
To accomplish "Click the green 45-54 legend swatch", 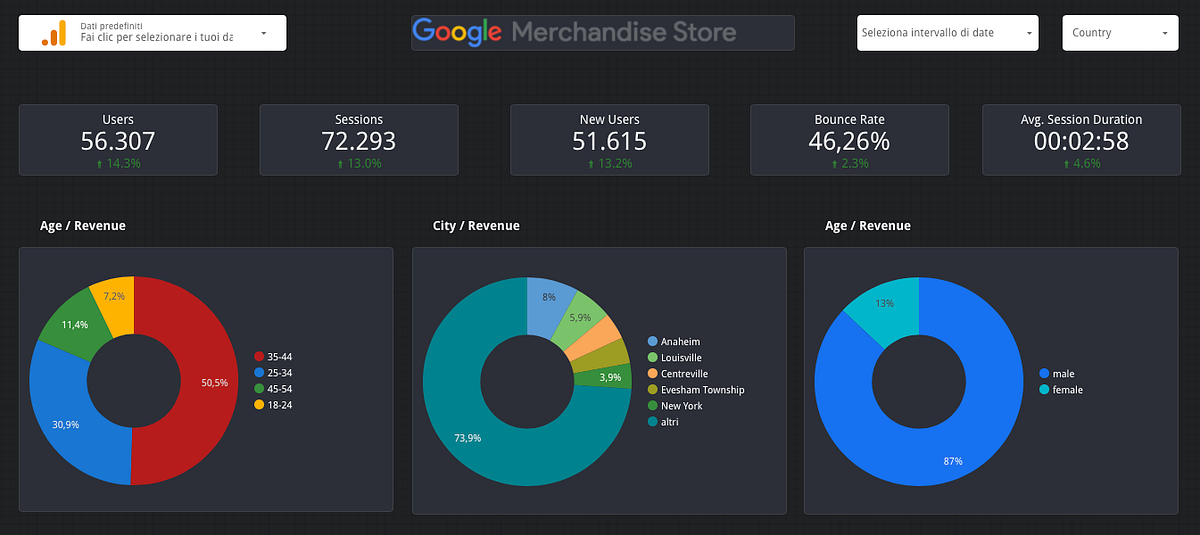I will pyautogui.click(x=259, y=389).
